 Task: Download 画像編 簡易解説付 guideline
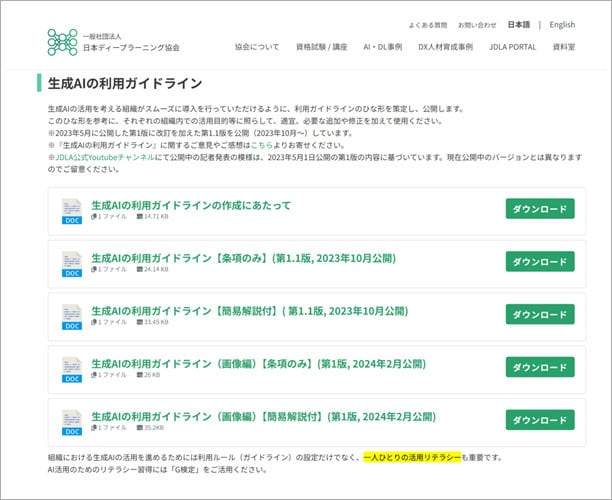[540, 421]
